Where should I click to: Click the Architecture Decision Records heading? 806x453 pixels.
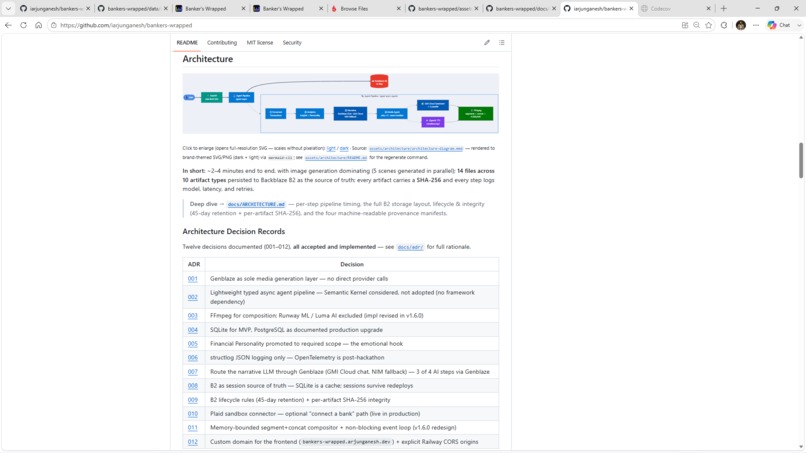point(233,231)
